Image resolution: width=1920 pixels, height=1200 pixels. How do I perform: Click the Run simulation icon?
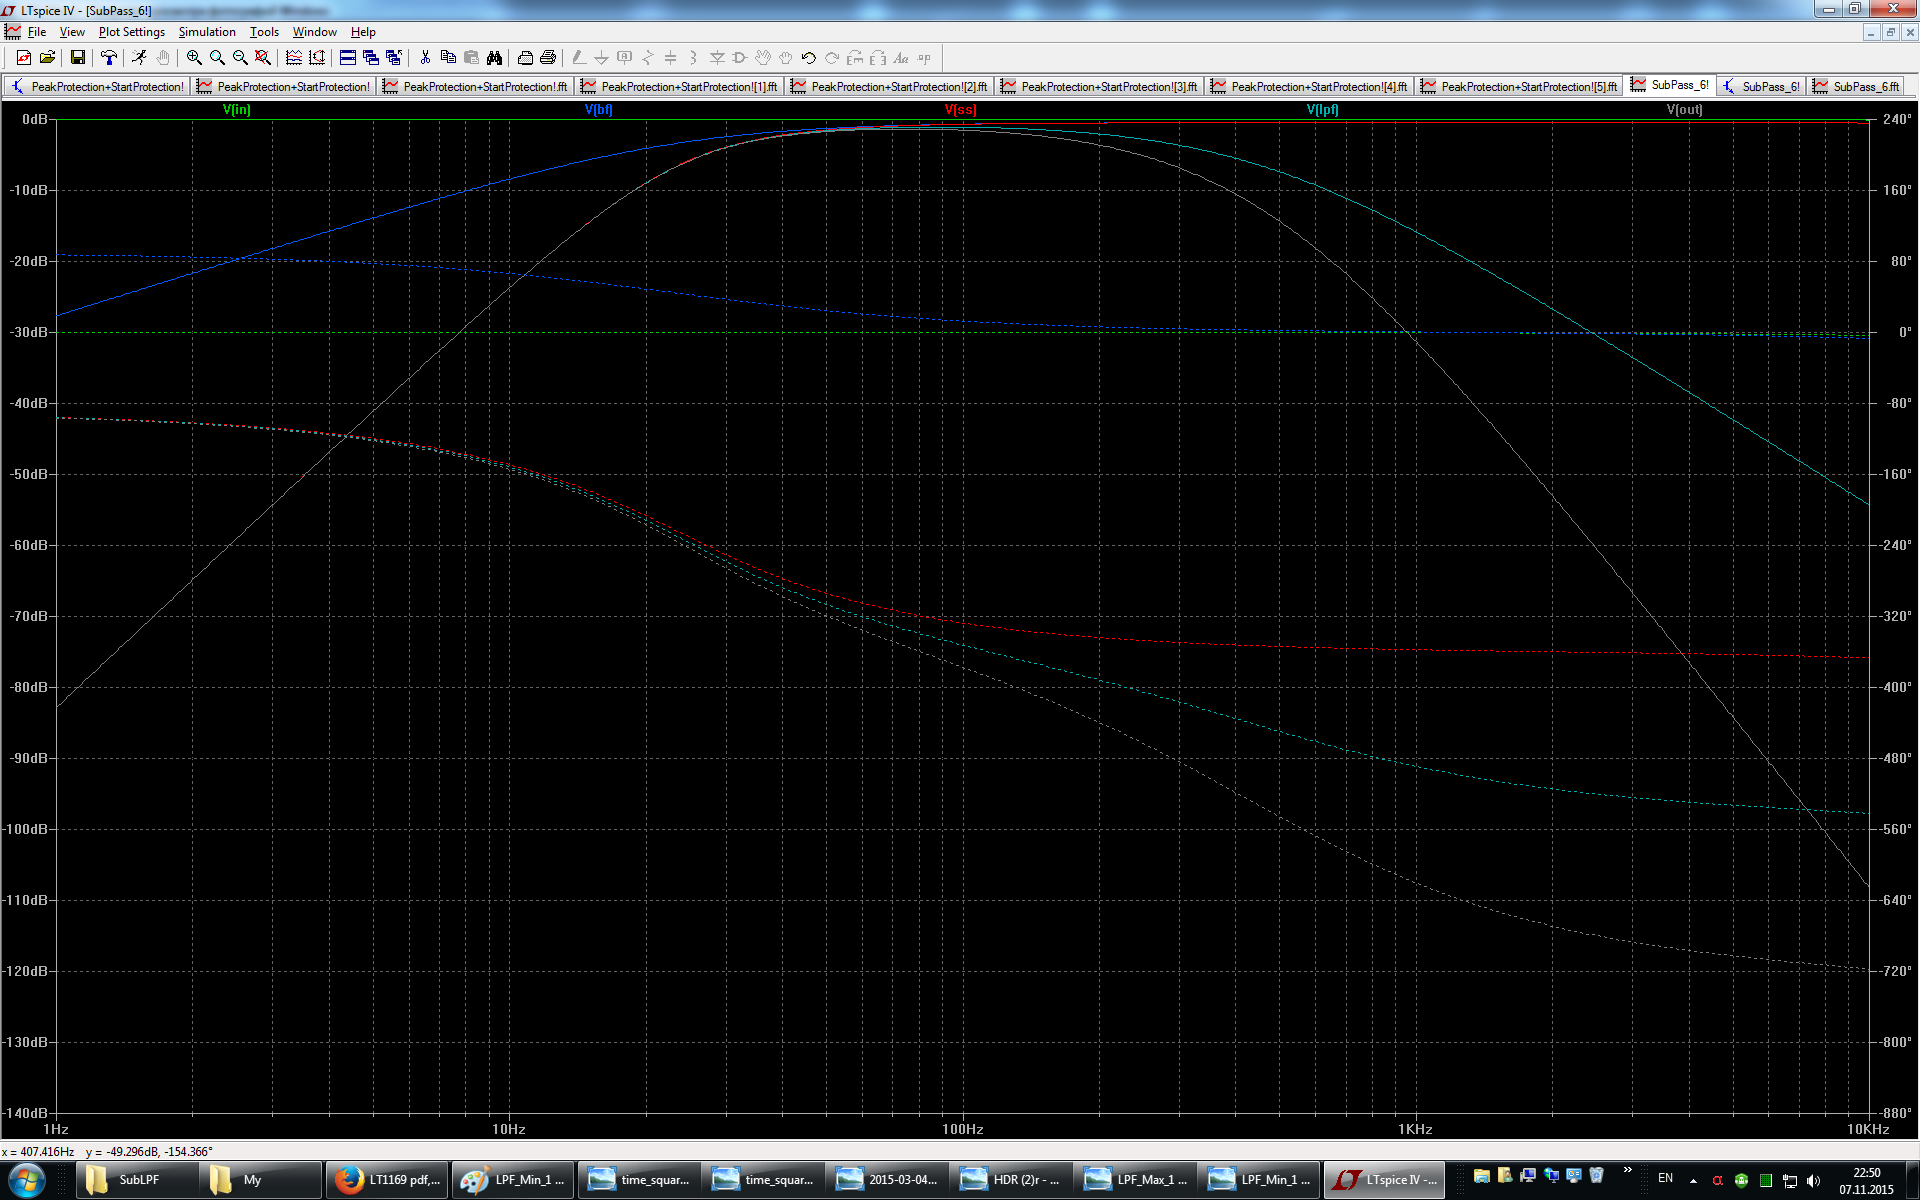(139, 58)
